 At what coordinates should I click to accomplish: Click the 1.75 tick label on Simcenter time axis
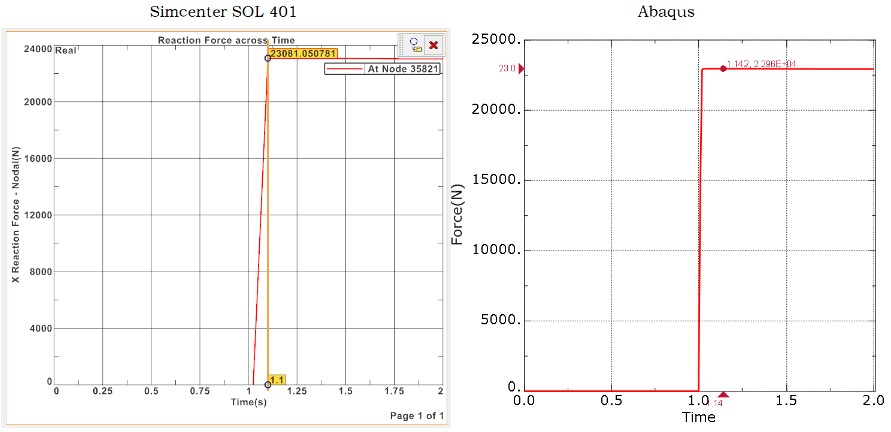coord(394,391)
